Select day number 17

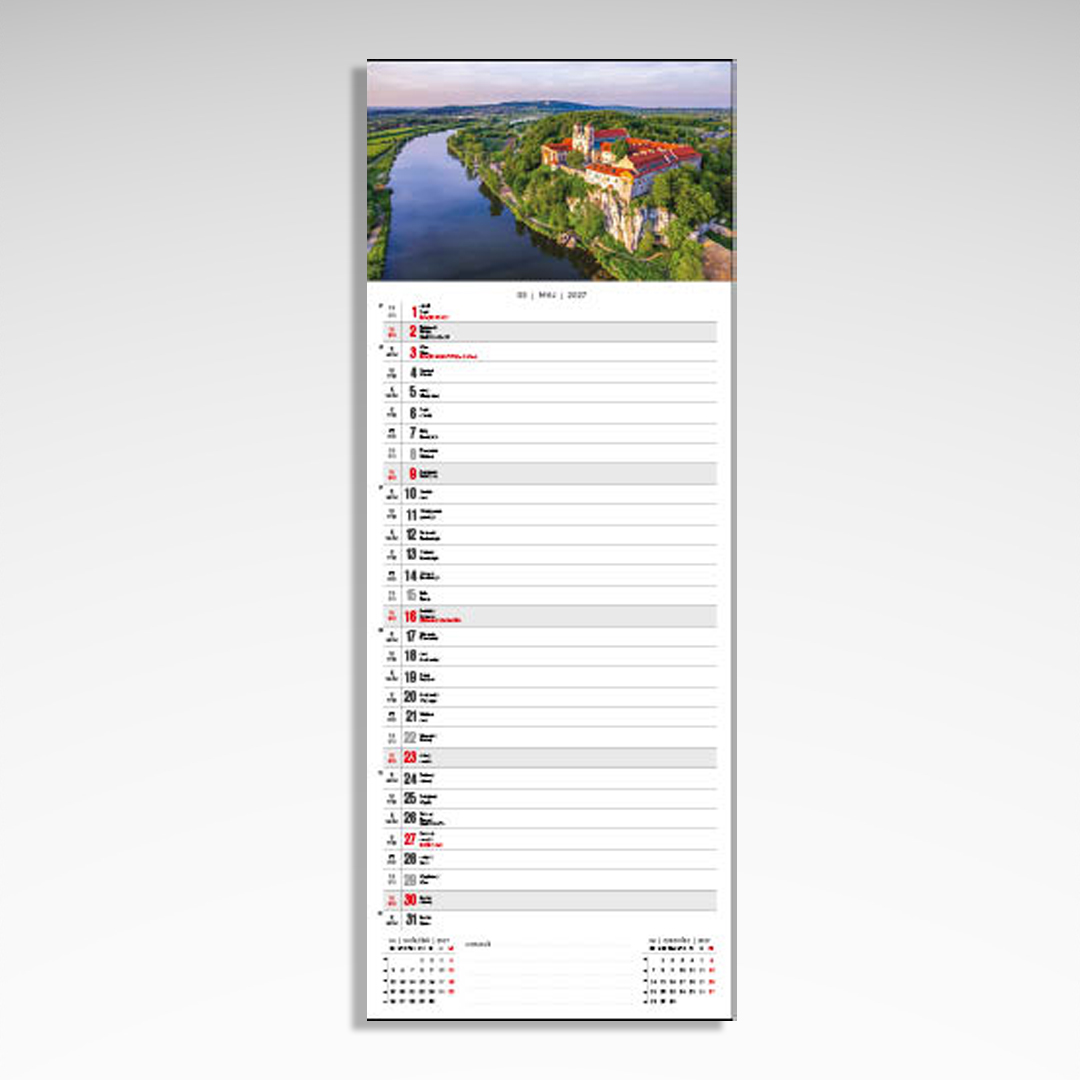point(411,636)
